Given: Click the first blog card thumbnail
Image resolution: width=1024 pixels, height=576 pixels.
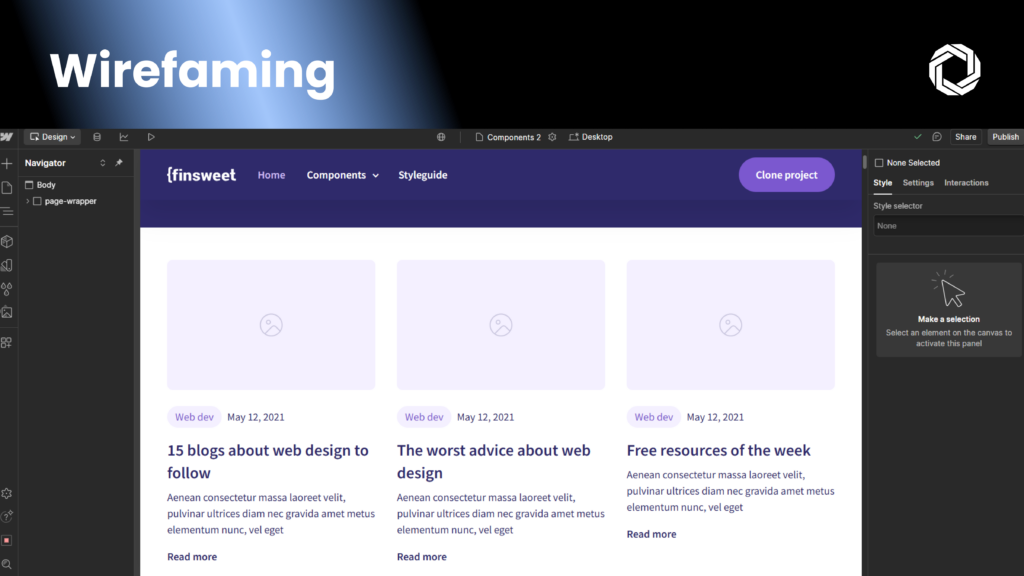Looking at the screenshot, I should coord(271,325).
